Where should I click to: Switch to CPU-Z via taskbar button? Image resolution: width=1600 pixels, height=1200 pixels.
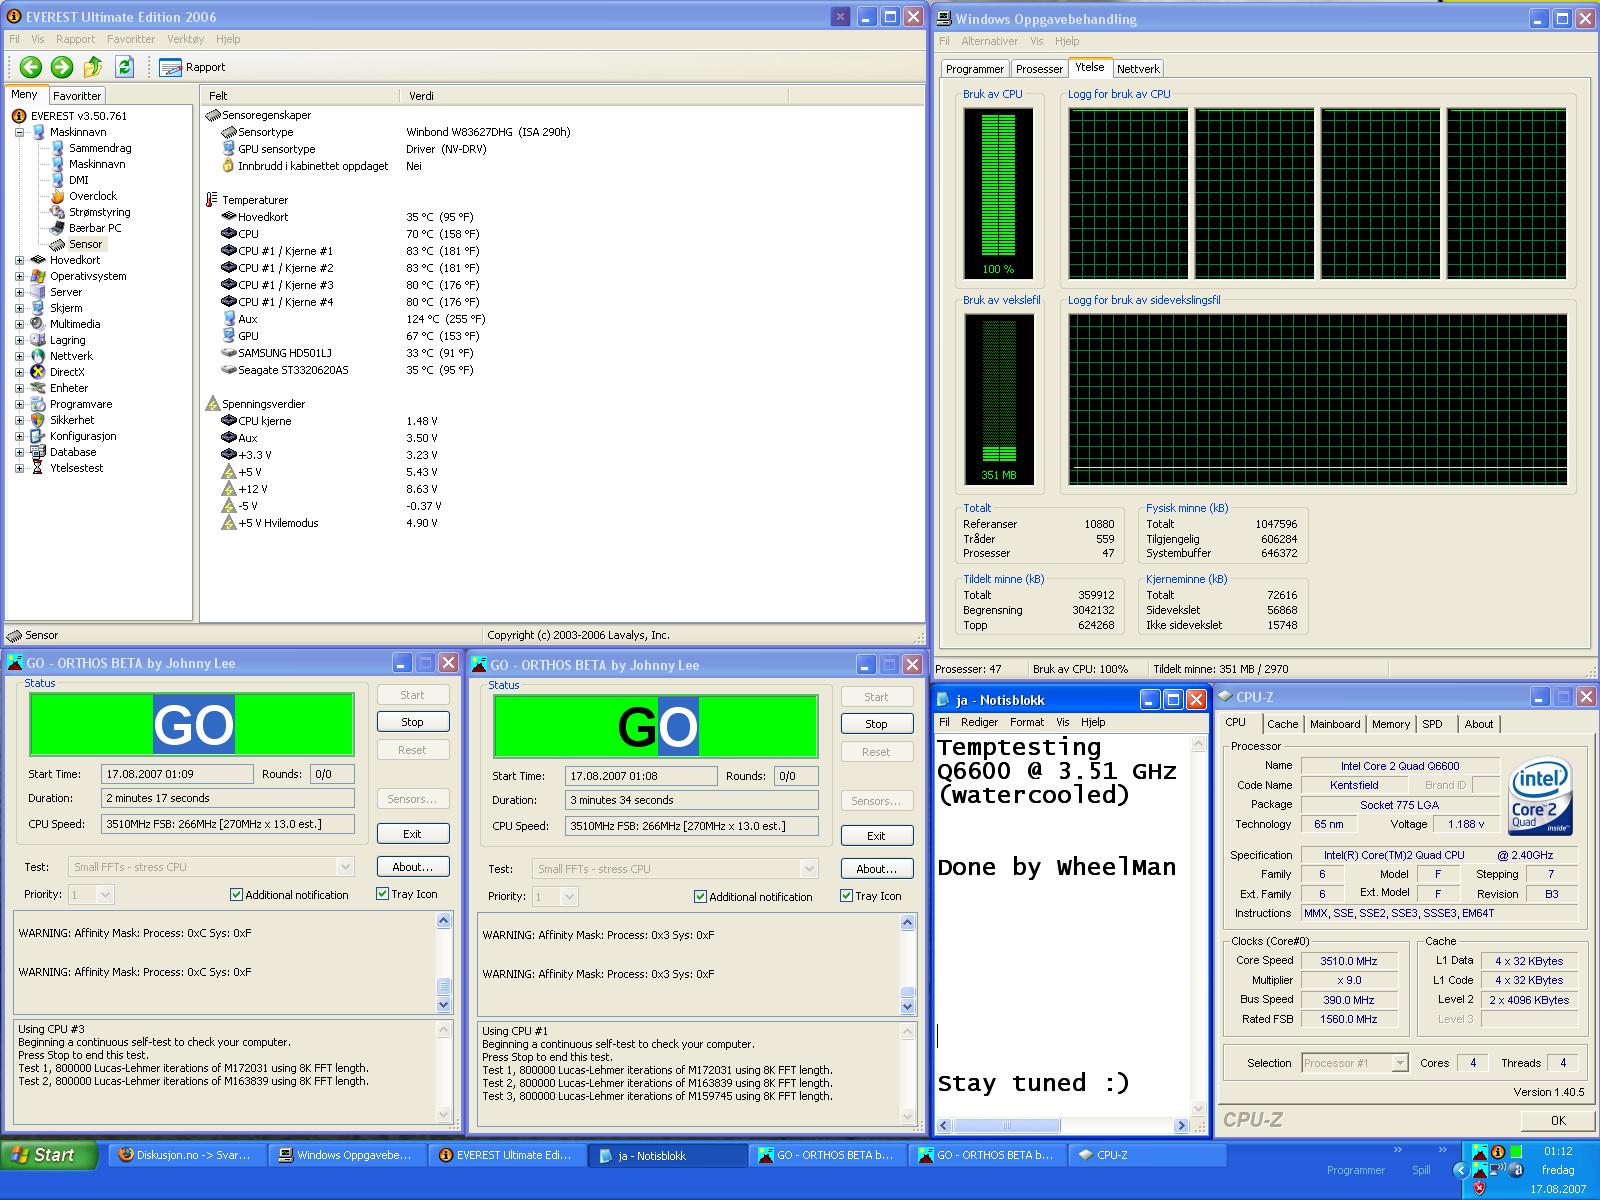click(1148, 1155)
